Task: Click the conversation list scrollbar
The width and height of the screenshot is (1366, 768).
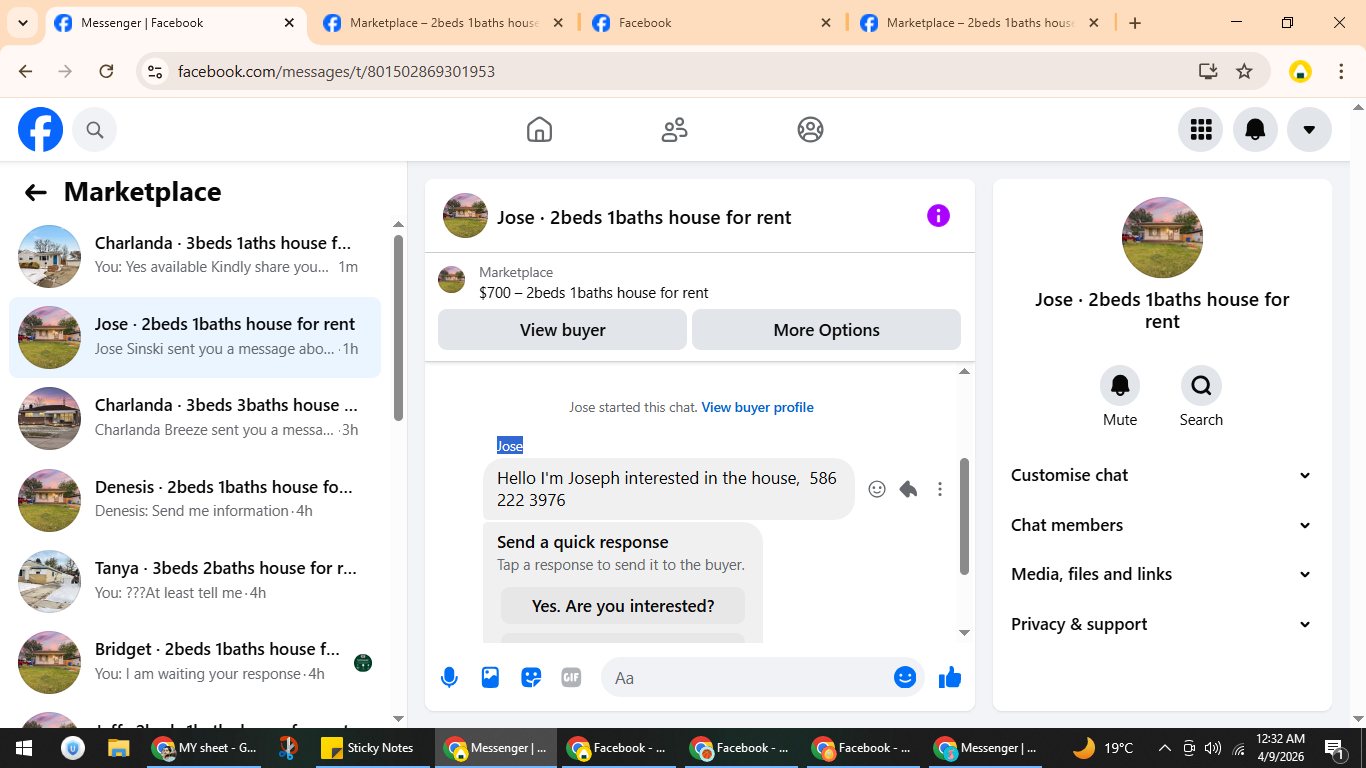Action: pos(399,328)
